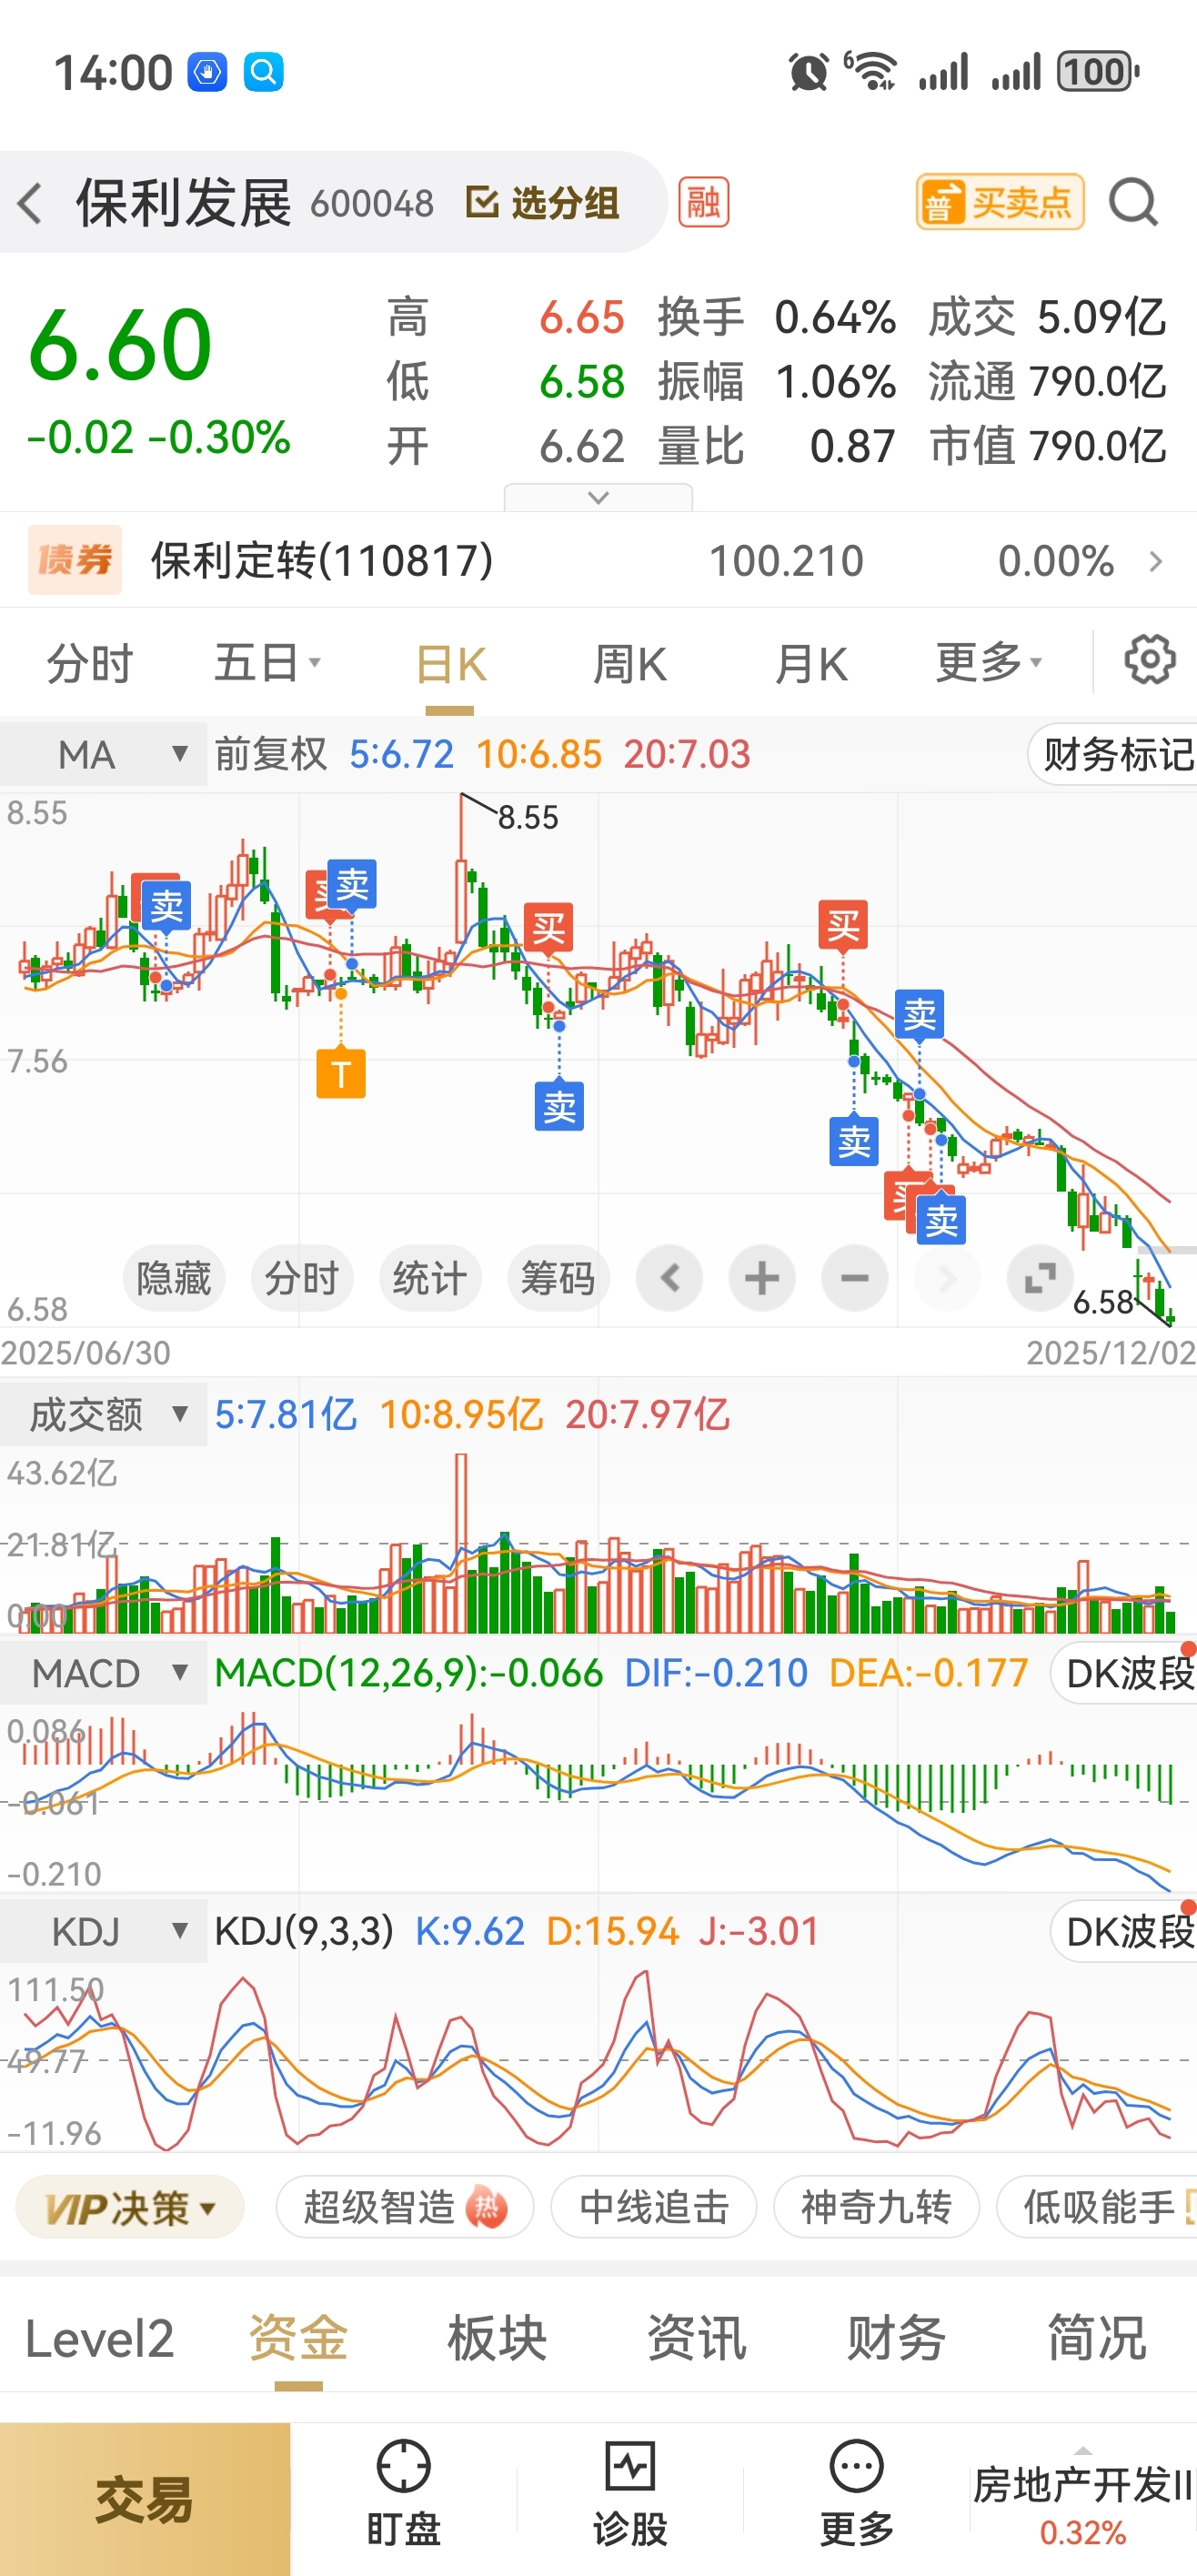Open 神奇九转 strategy button
This screenshot has height=2576, width=1197.
tap(876, 2207)
